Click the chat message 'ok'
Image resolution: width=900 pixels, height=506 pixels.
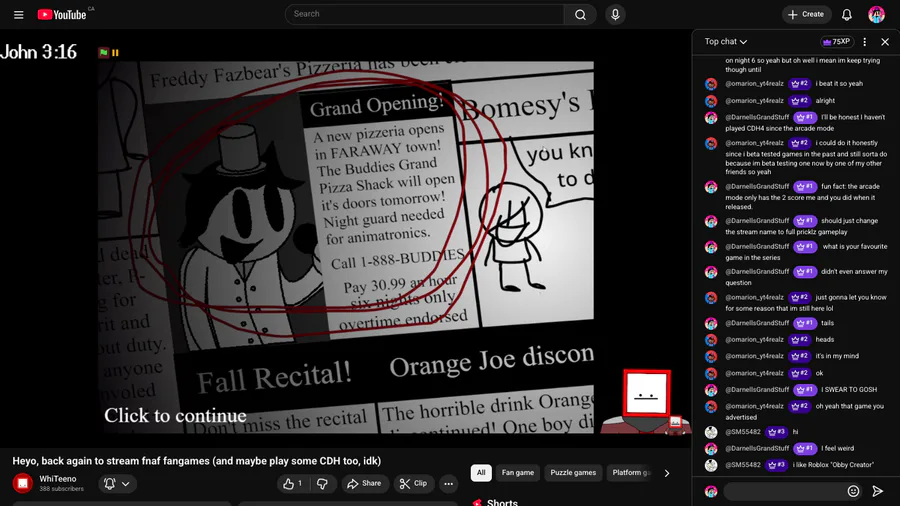coord(819,373)
